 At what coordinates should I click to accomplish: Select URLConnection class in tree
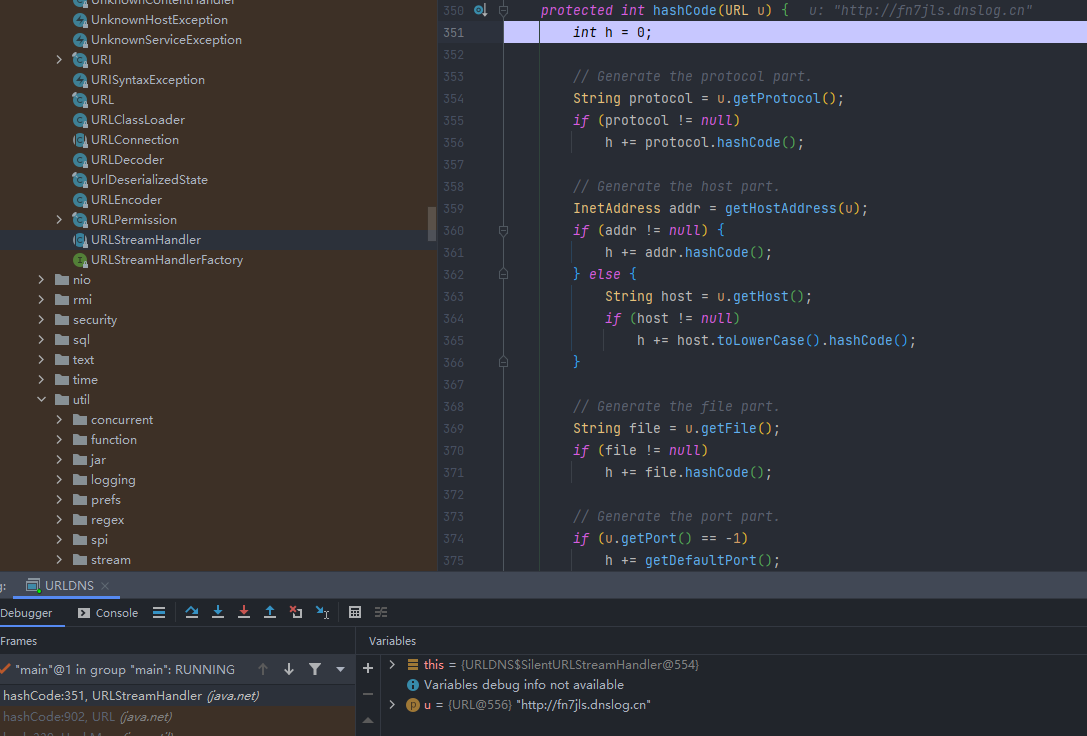tap(134, 140)
